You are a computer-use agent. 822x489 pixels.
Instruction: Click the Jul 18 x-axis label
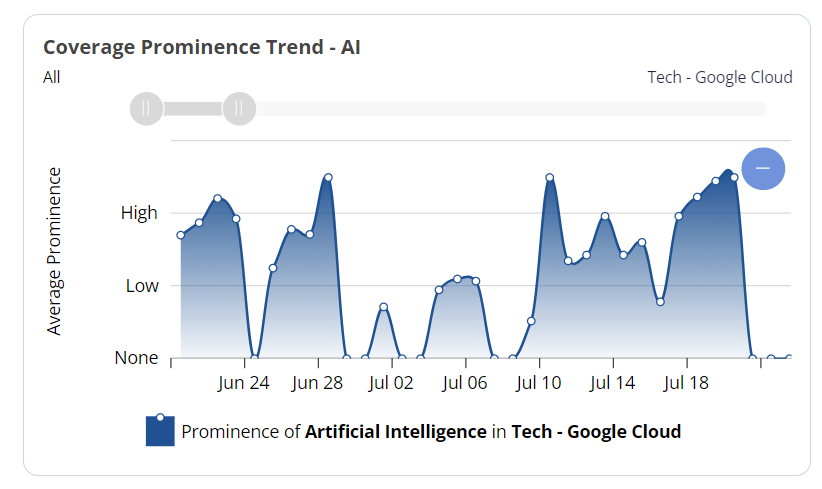pos(686,383)
